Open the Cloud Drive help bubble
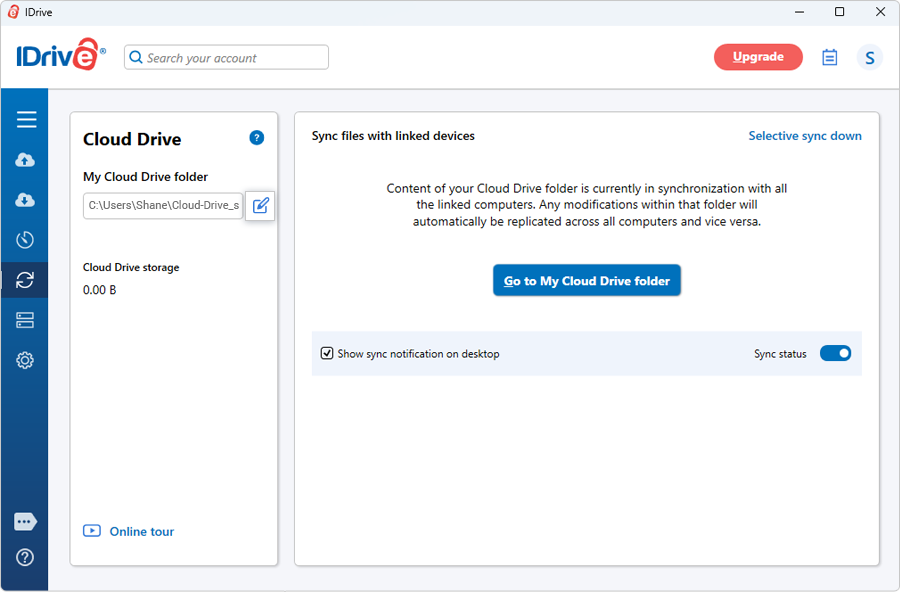The height and width of the screenshot is (592, 900). point(256,137)
